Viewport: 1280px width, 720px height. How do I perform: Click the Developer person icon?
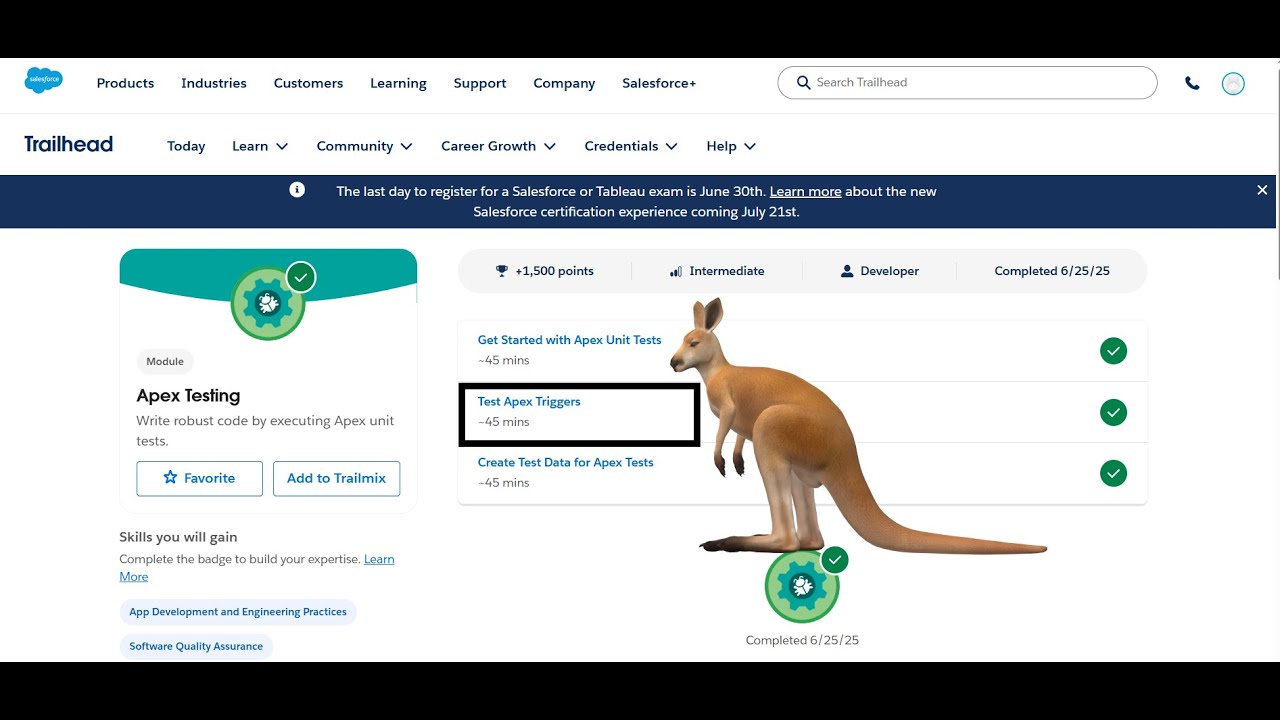(847, 271)
